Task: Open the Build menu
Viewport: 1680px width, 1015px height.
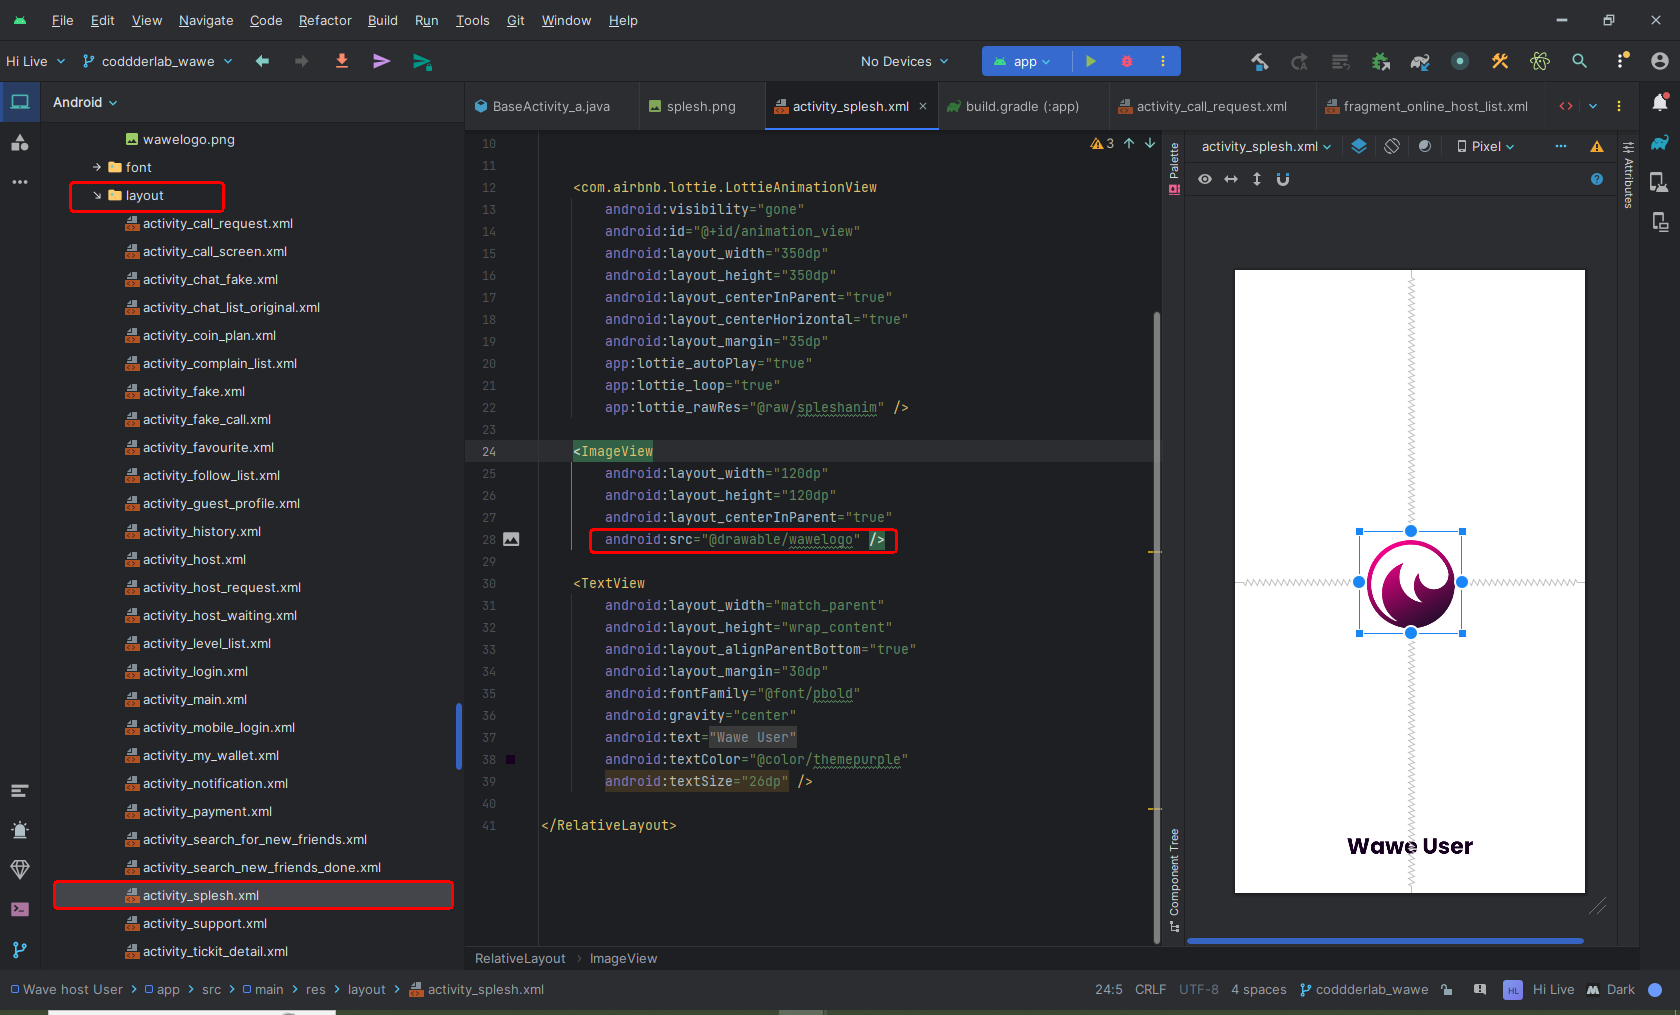Action: point(382,20)
